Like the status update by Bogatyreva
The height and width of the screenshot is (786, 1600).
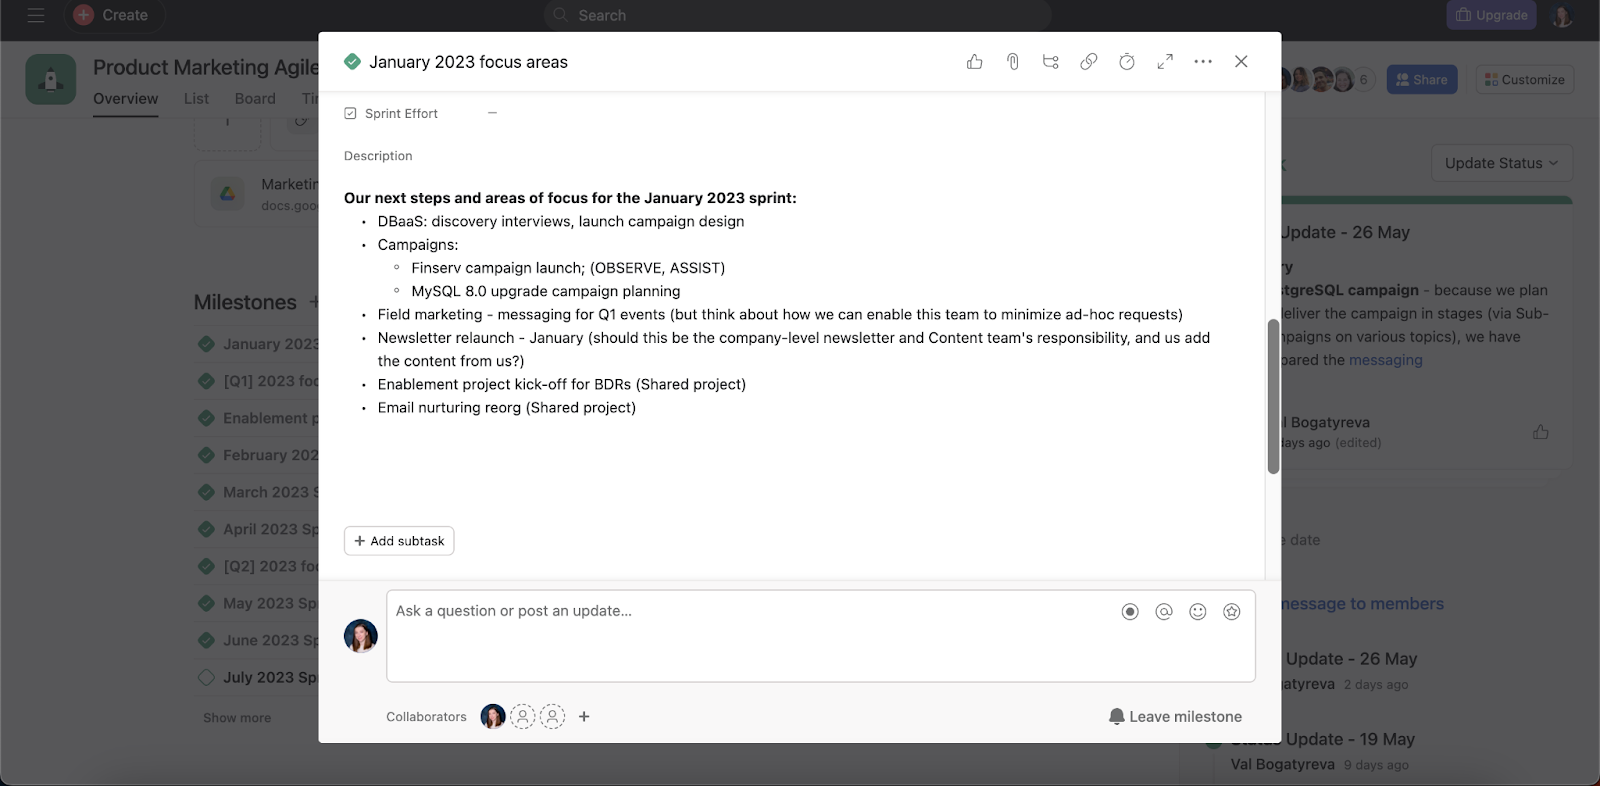pos(1540,432)
